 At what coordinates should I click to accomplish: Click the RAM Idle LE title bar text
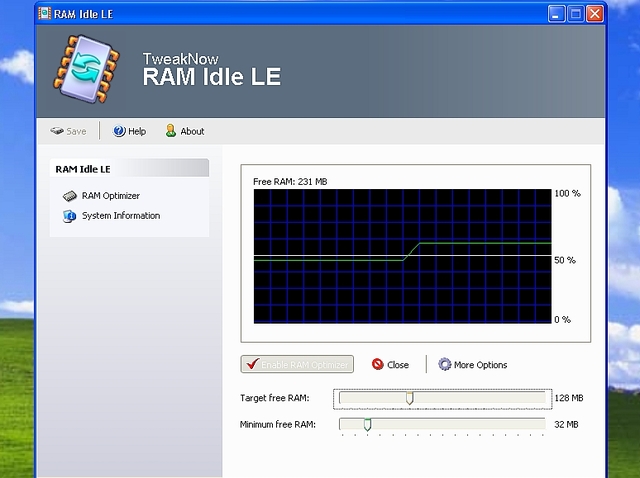85,13
